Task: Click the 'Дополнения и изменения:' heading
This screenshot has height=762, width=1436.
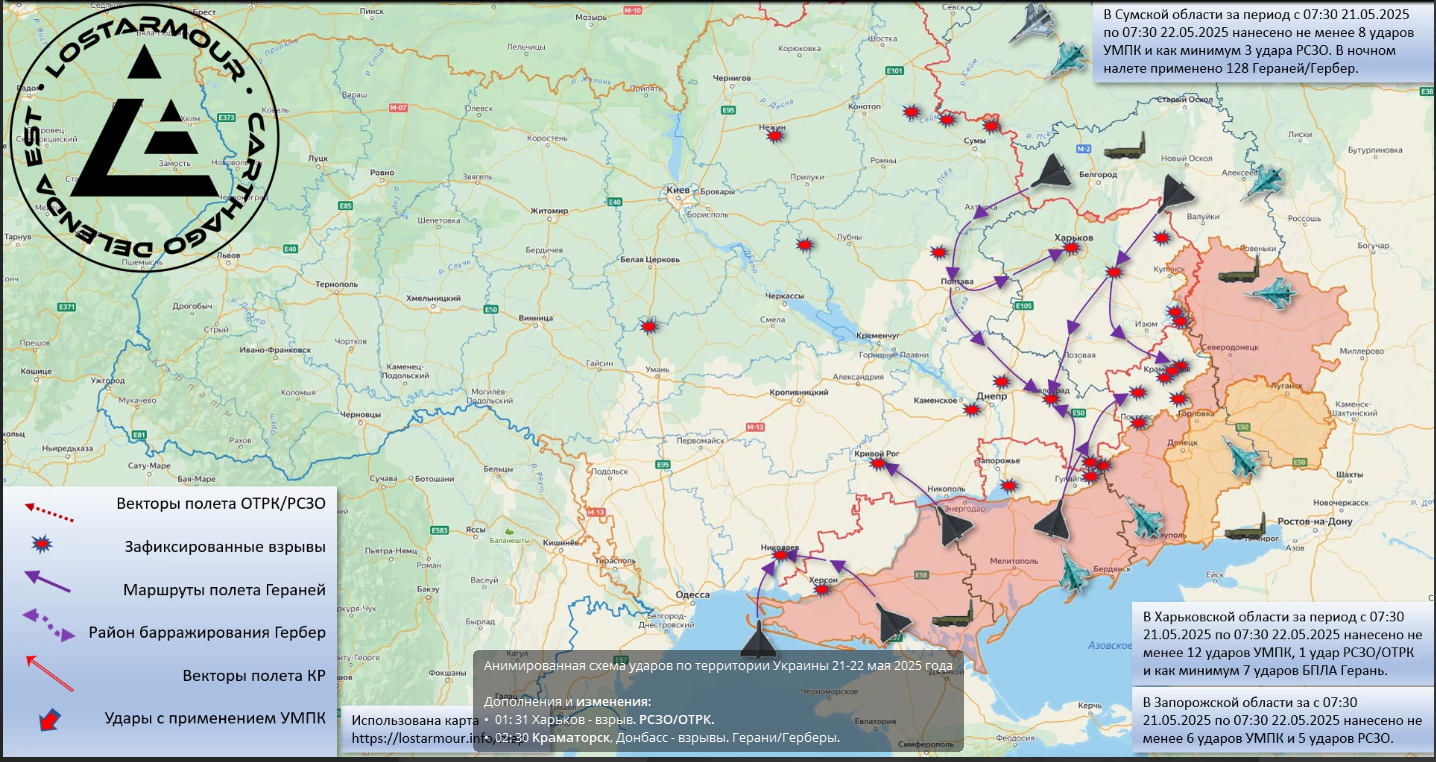Action: (x=567, y=701)
